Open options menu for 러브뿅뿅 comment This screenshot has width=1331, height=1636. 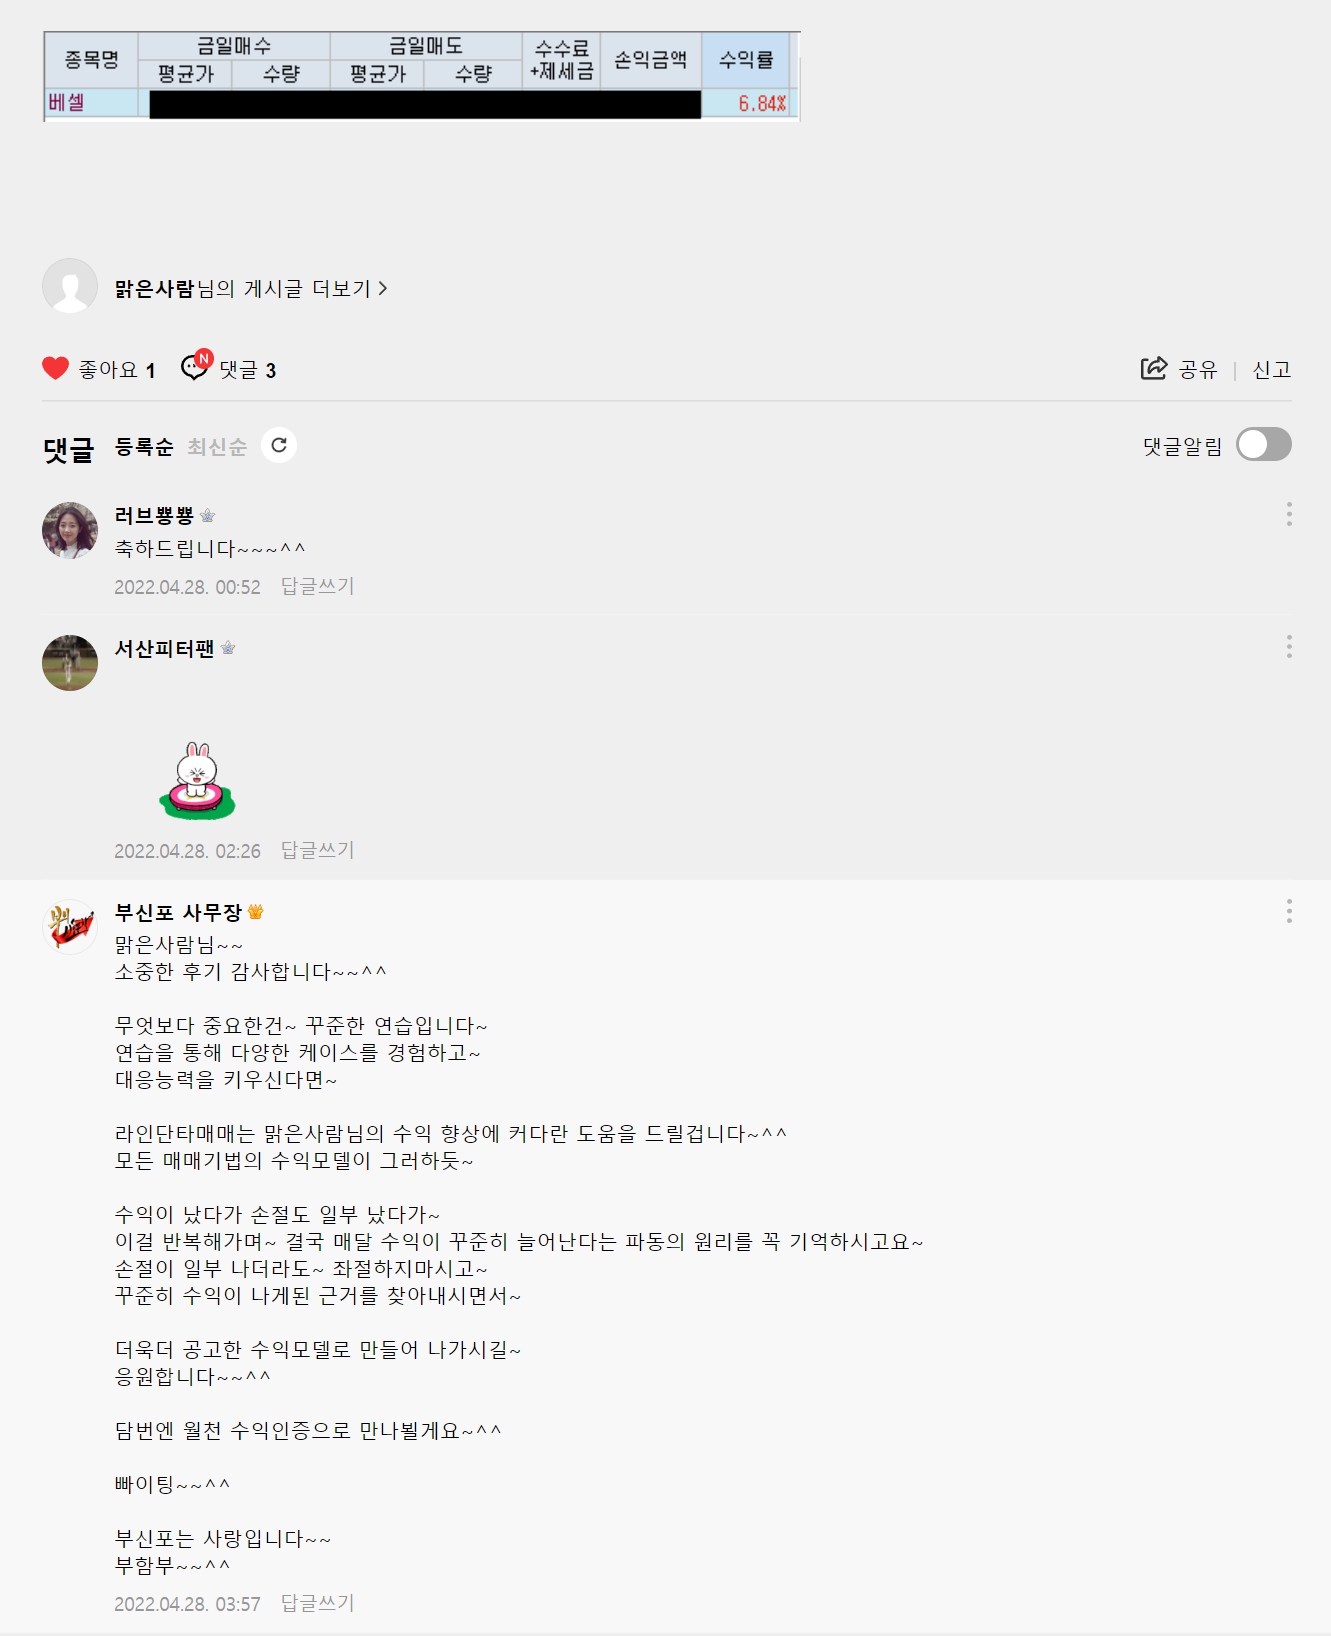[x=1289, y=514]
